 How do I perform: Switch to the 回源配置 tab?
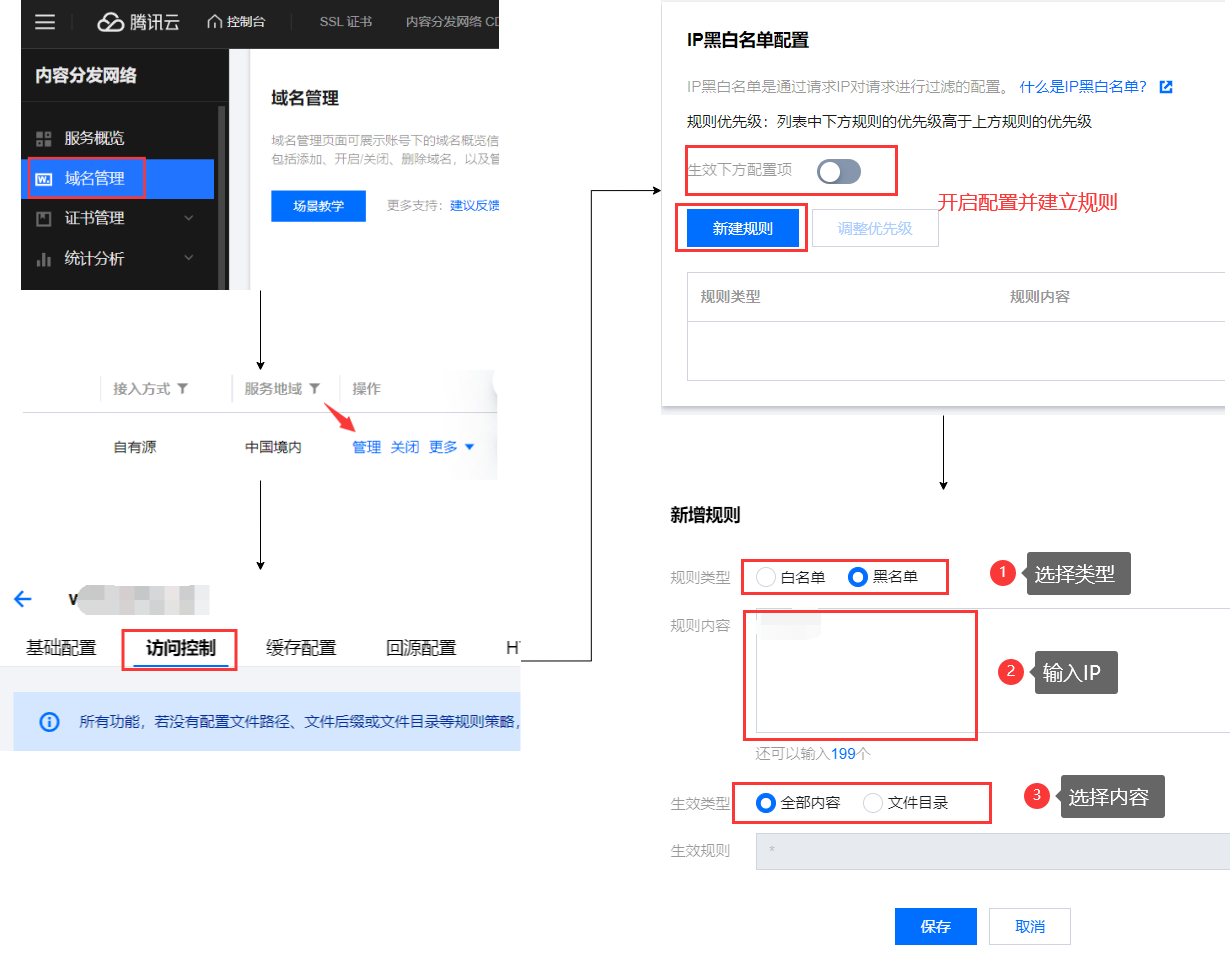pos(421,648)
